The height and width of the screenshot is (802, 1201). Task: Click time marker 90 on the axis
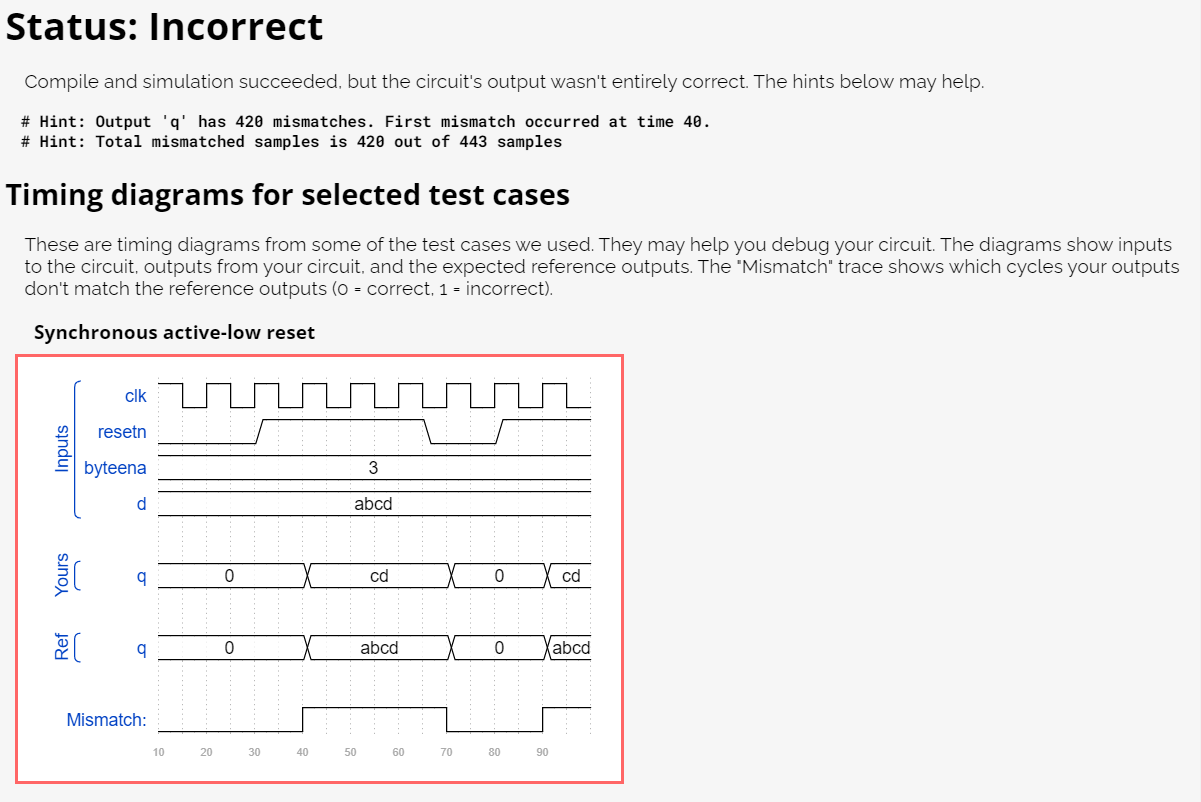[x=542, y=752]
